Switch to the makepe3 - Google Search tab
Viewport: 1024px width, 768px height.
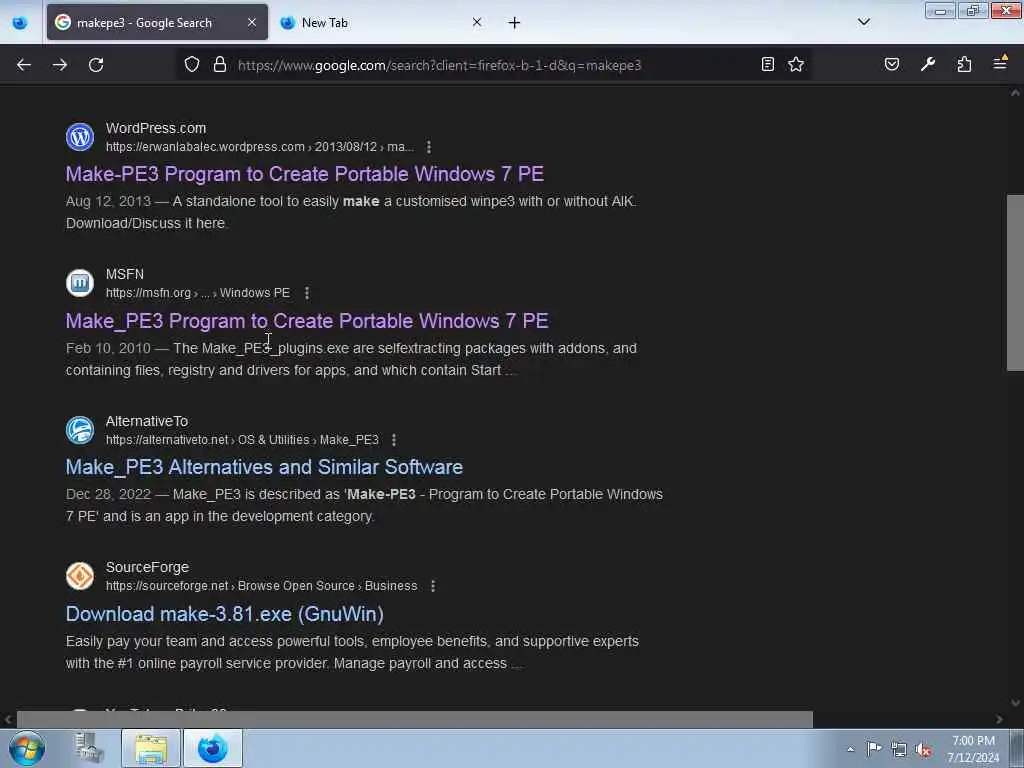157,23
